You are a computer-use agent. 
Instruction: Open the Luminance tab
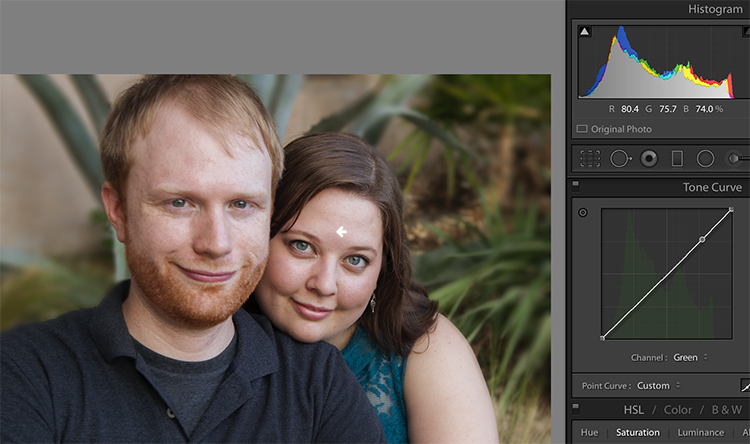click(x=701, y=433)
